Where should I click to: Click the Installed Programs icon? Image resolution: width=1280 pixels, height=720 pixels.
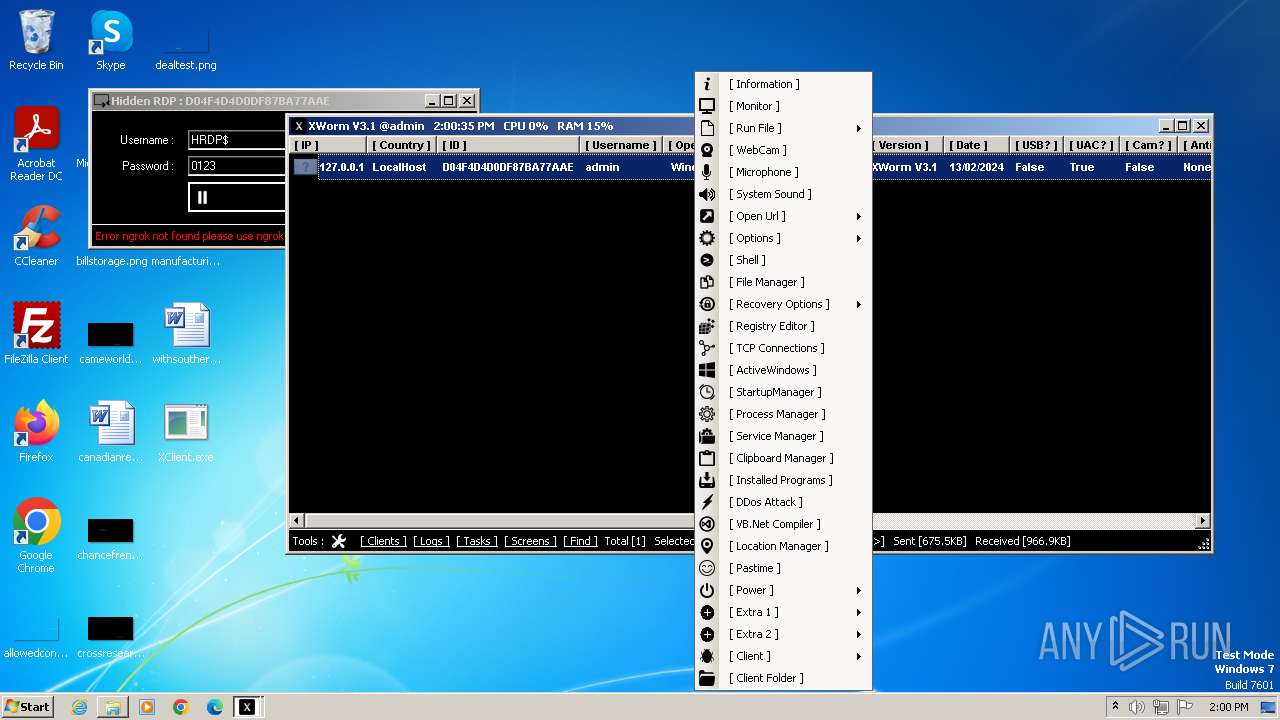point(707,480)
